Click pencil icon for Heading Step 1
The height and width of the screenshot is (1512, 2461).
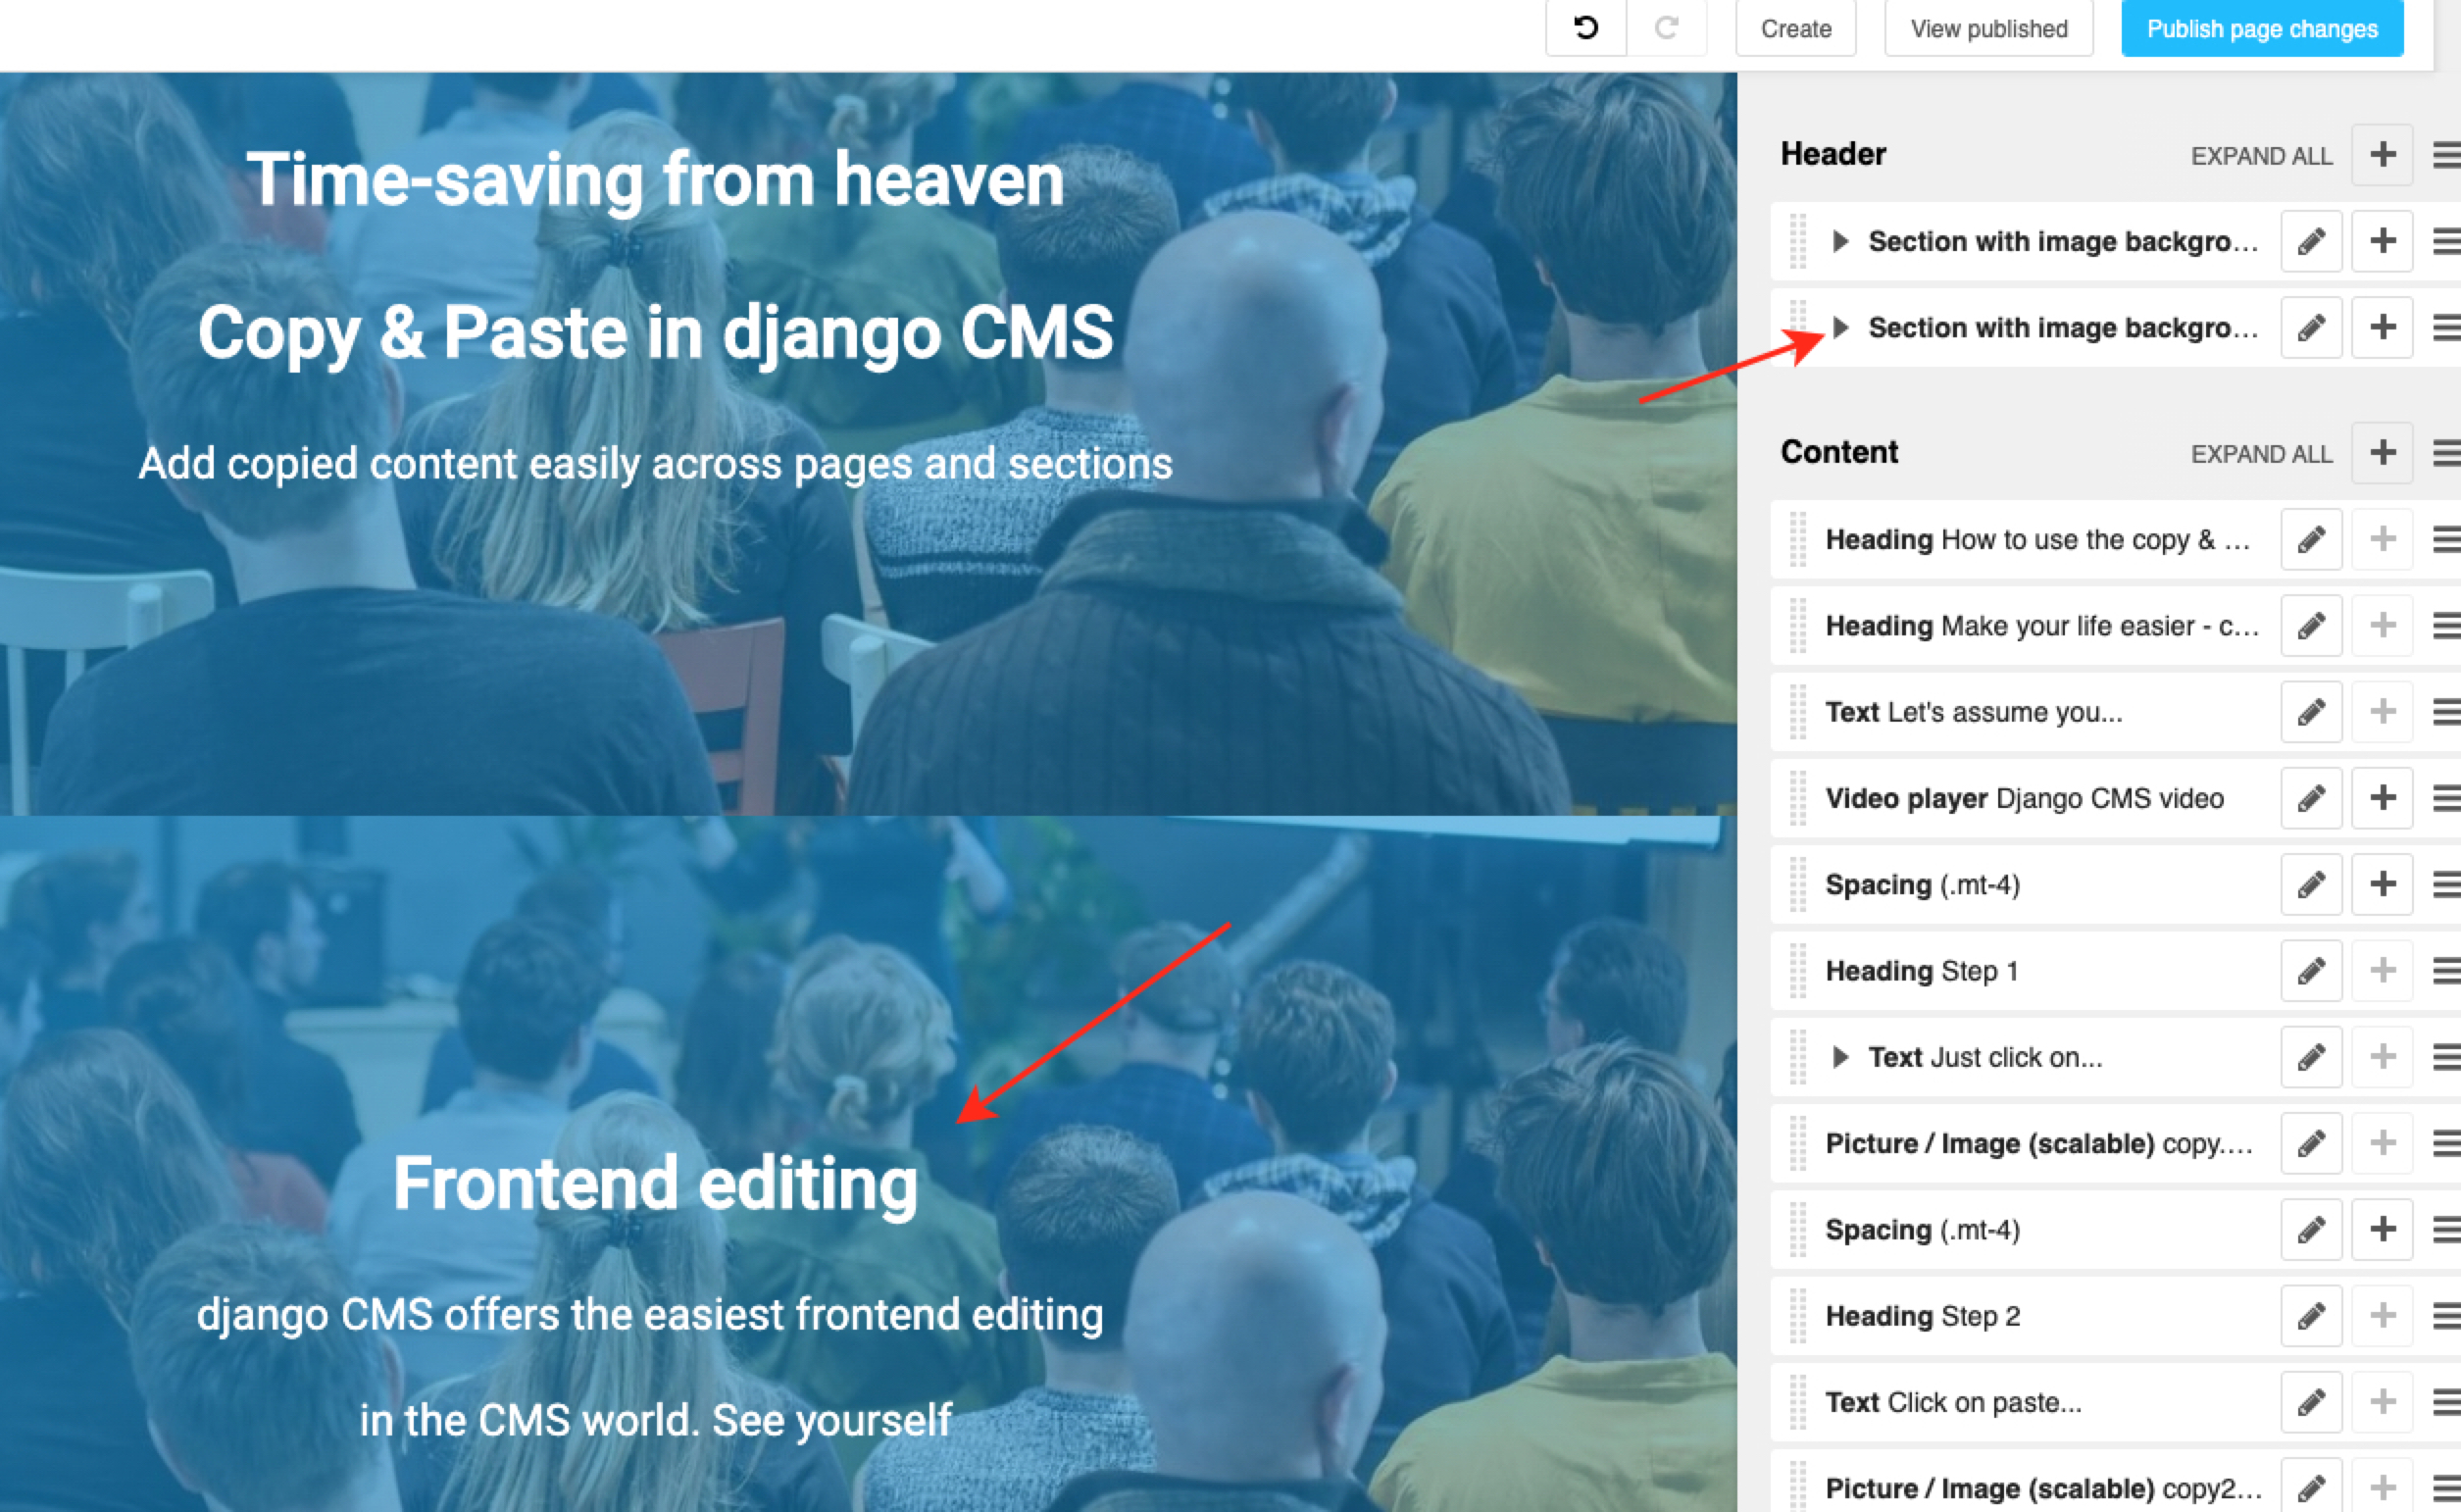point(2310,970)
